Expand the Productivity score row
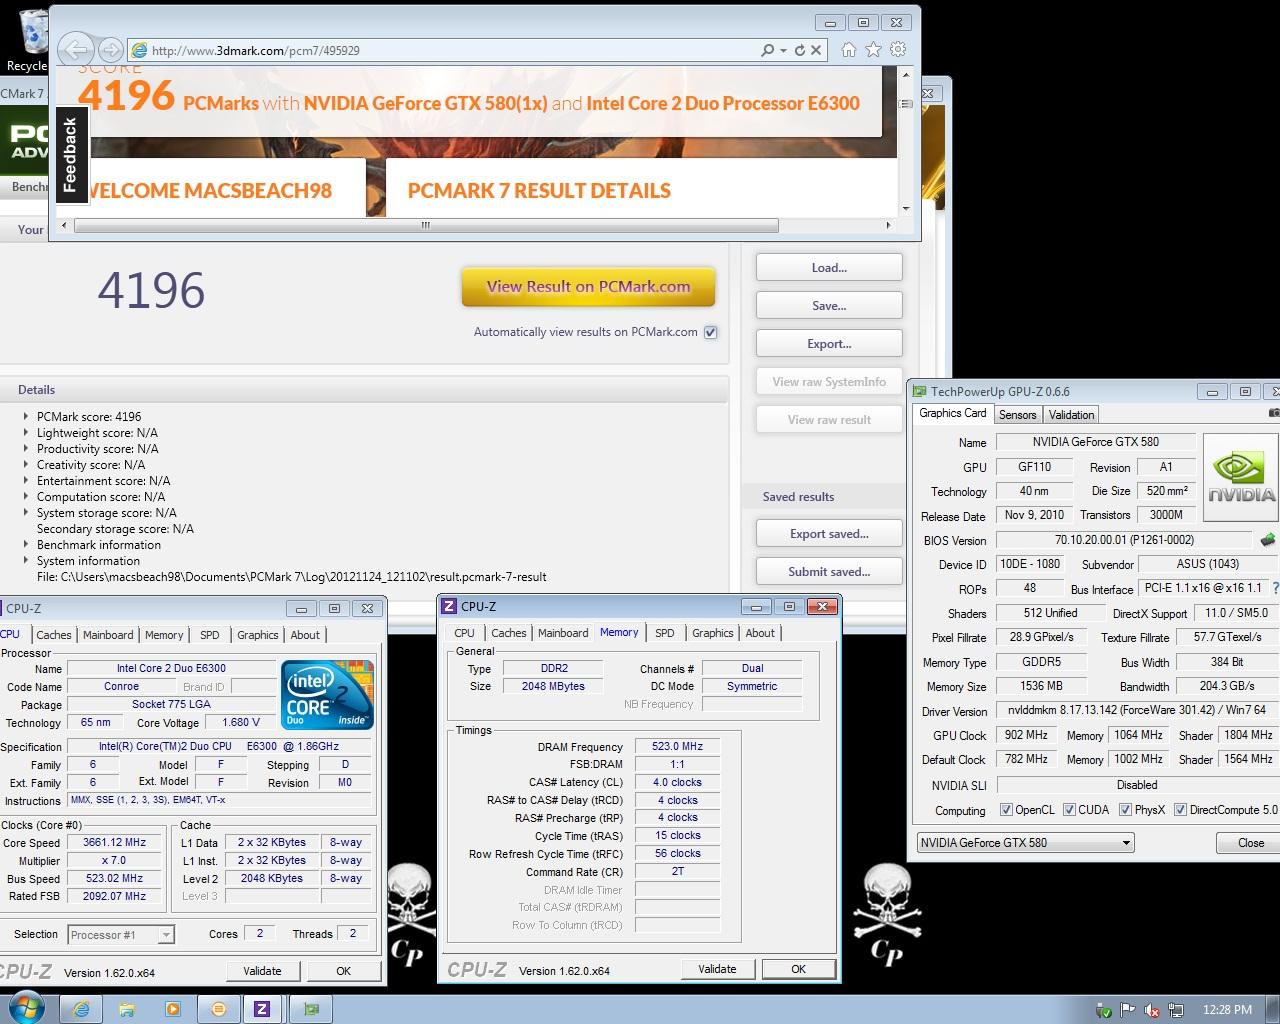The height and width of the screenshot is (1024, 1280). (26, 448)
